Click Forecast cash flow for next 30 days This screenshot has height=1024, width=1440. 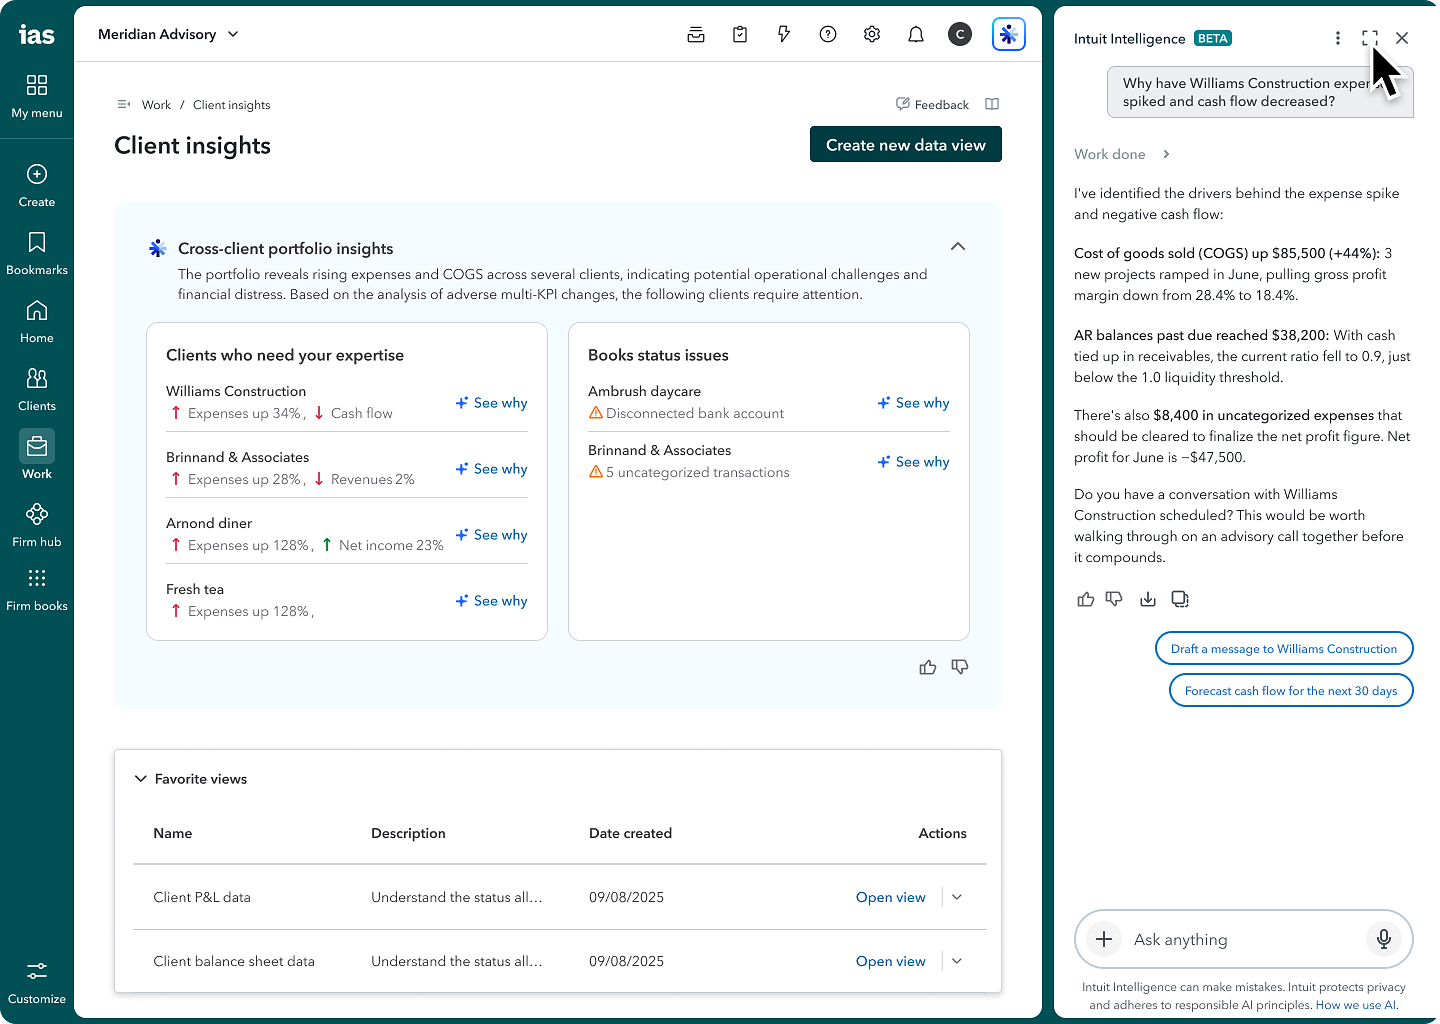(x=1291, y=690)
